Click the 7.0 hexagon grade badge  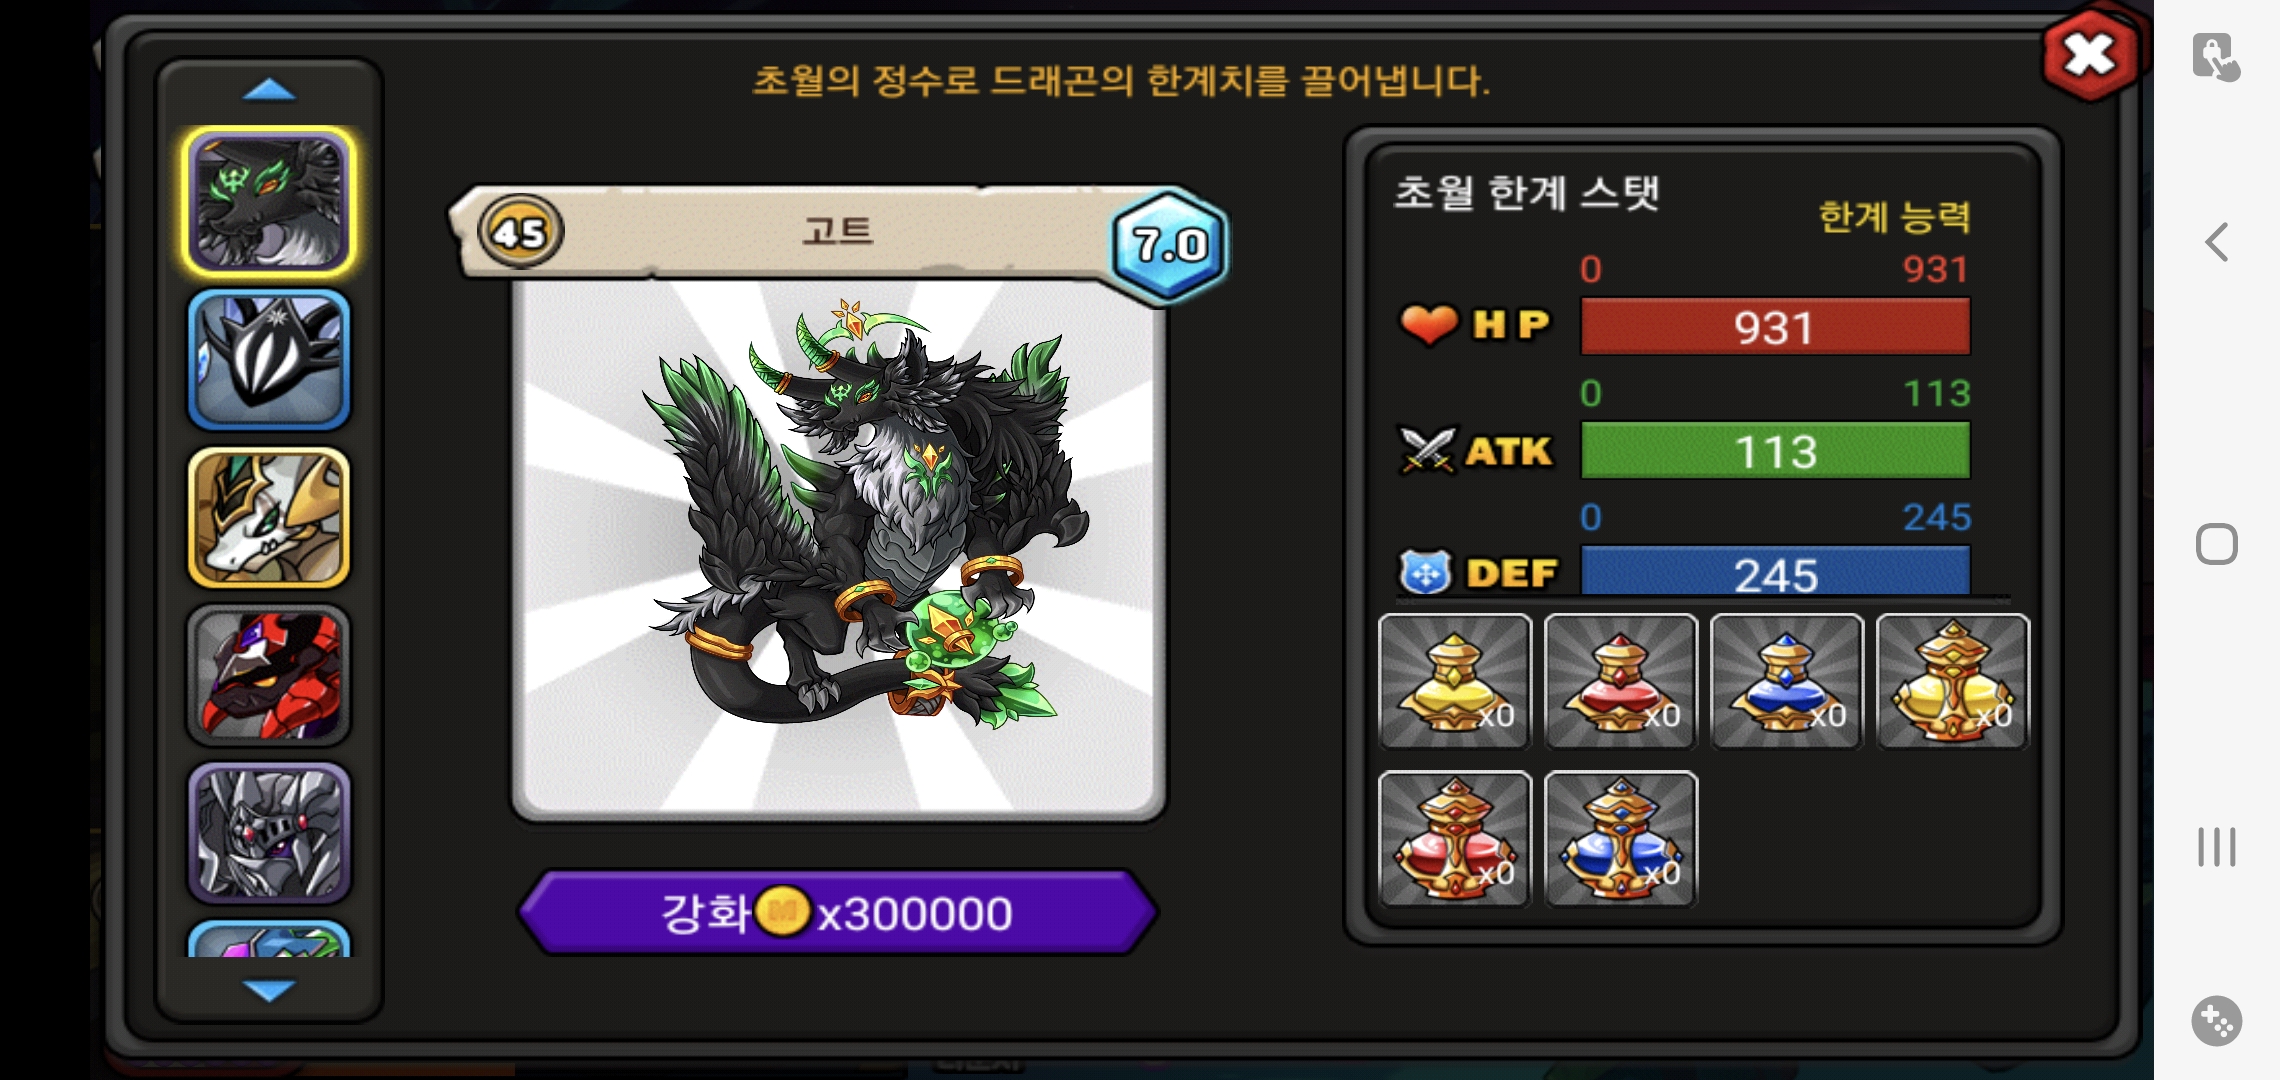[1169, 245]
